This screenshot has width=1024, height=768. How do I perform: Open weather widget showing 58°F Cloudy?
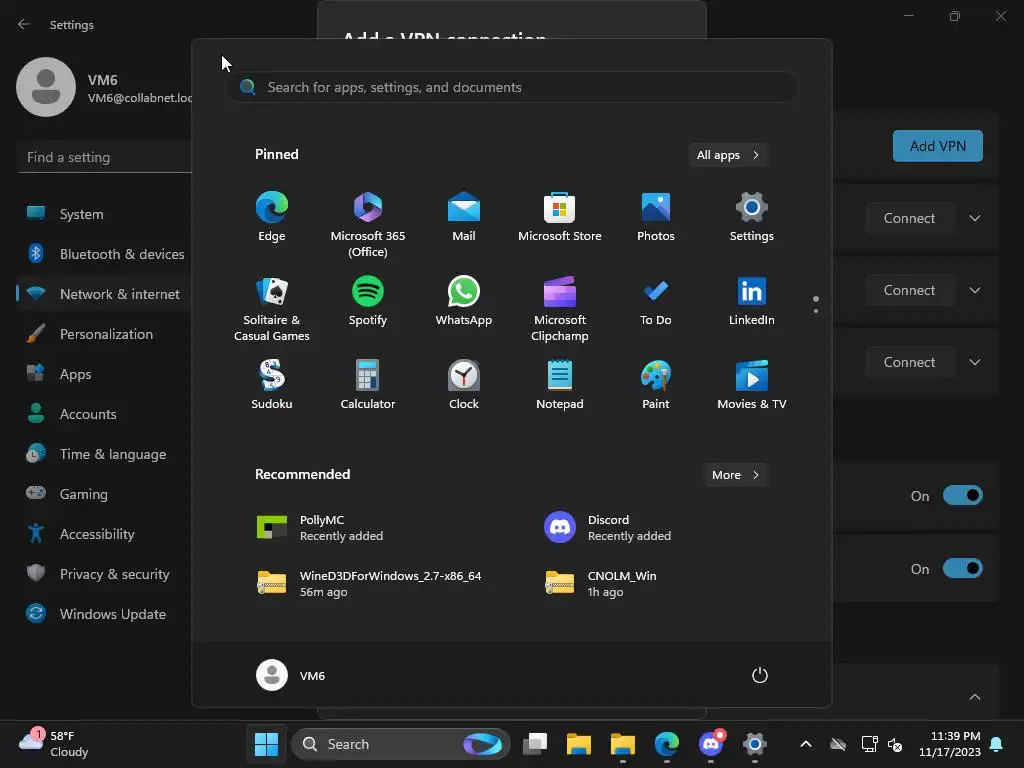coord(54,744)
